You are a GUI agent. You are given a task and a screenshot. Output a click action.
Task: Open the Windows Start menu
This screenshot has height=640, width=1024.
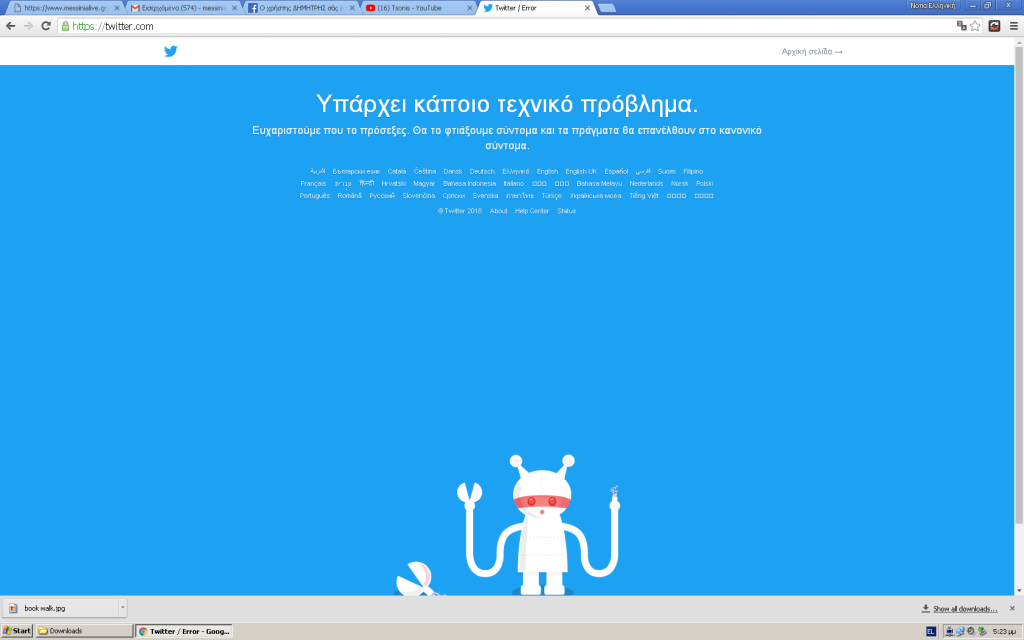click(x=17, y=631)
